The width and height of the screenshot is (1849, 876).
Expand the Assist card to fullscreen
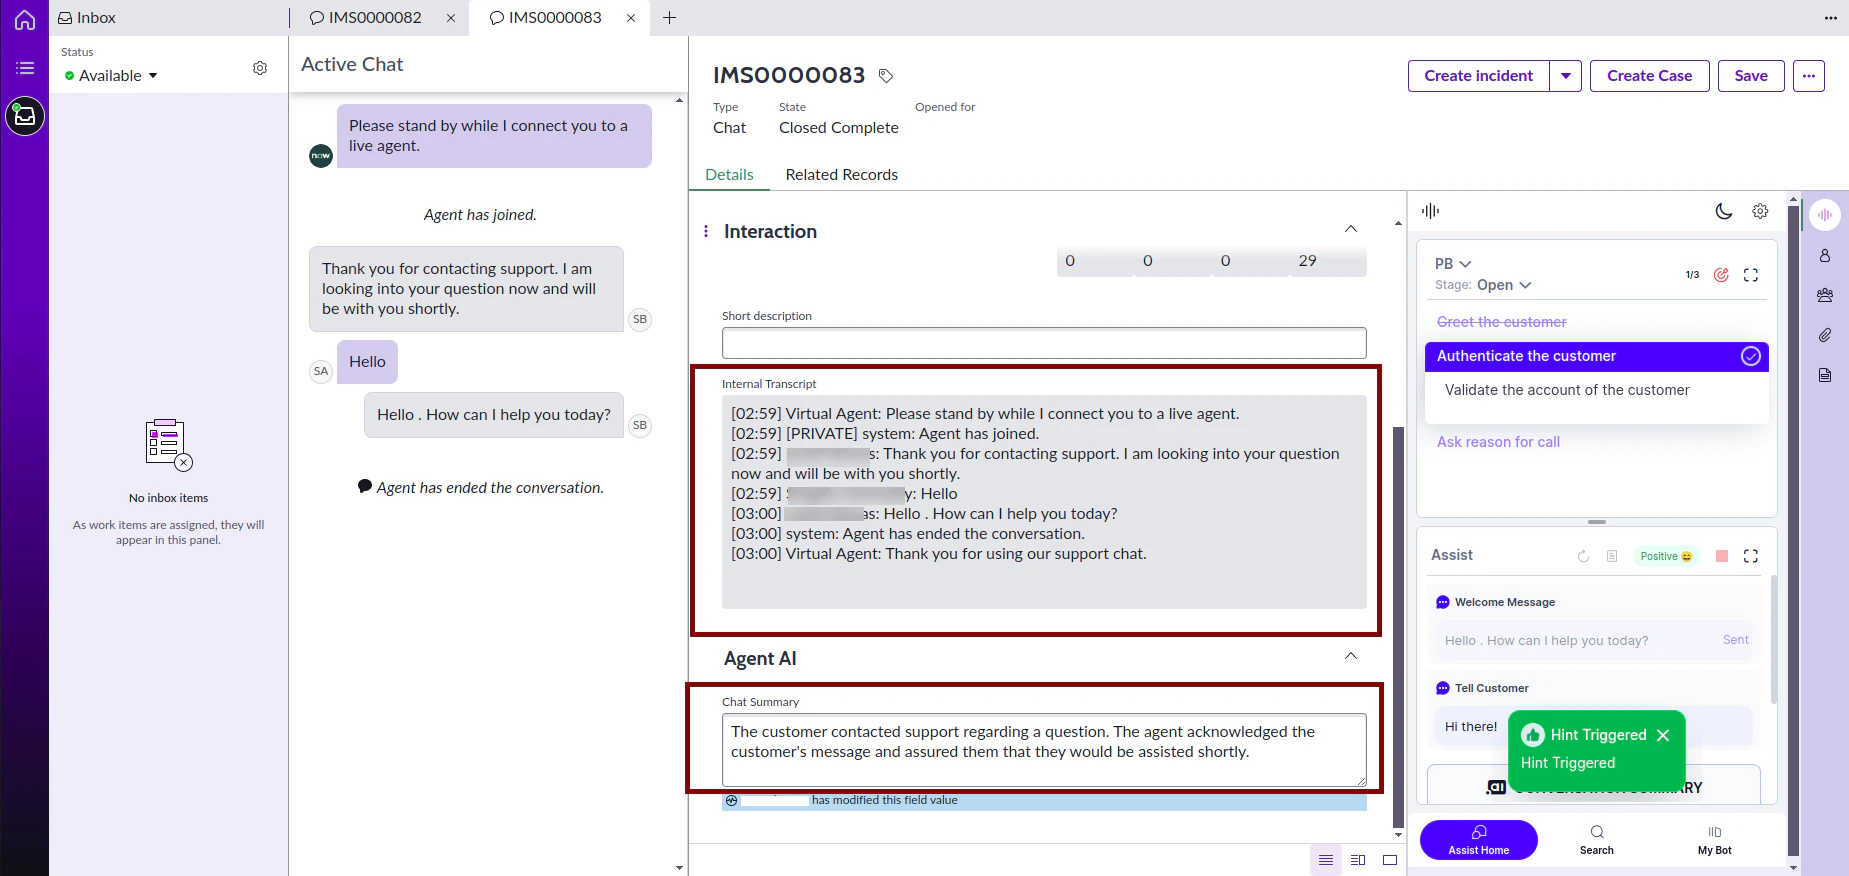click(1751, 556)
